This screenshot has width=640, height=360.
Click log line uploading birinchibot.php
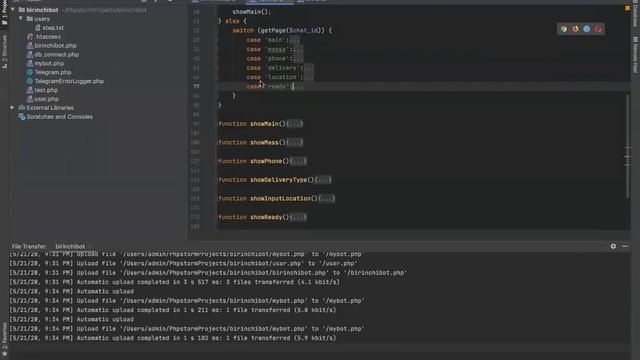click(208, 273)
